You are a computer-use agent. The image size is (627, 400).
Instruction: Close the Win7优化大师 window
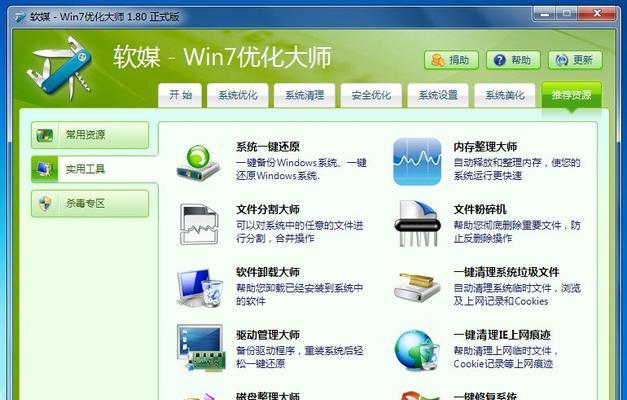pos(597,13)
